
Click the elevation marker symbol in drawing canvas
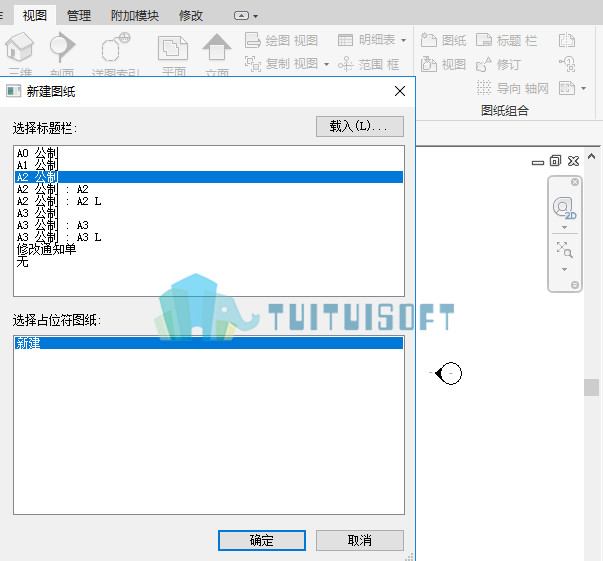click(448, 373)
